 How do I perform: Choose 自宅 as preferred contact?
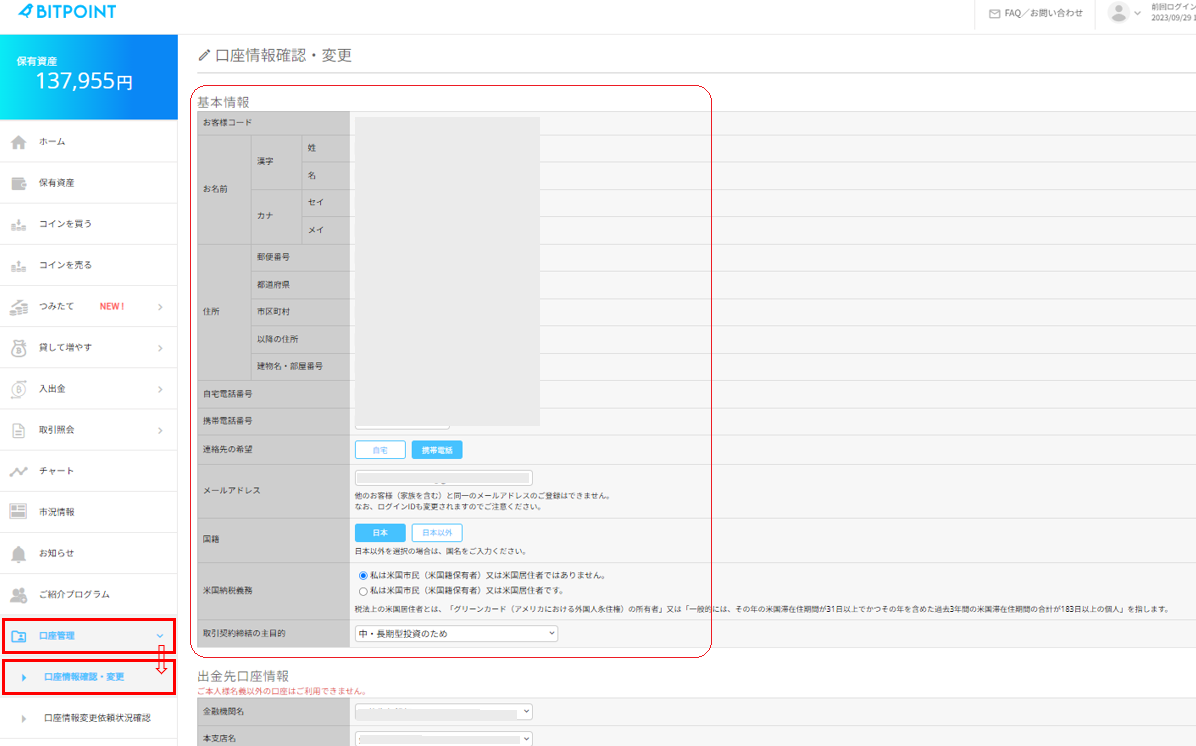click(380, 450)
